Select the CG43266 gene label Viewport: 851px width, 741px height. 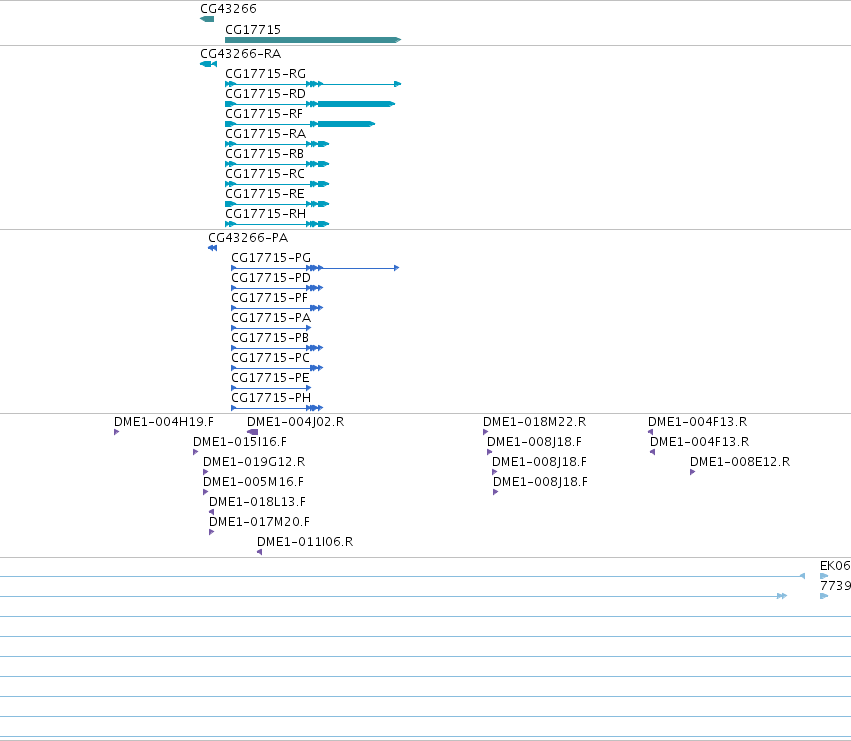(x=228, y=9)
